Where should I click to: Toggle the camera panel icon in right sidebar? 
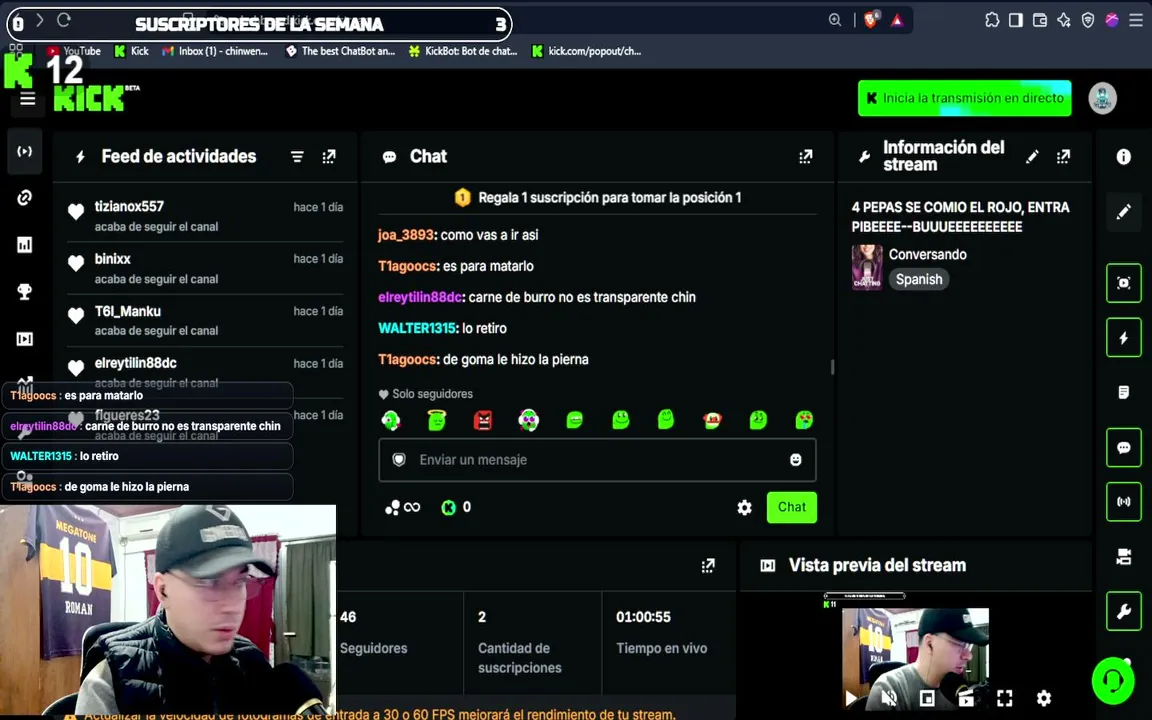1123,557
